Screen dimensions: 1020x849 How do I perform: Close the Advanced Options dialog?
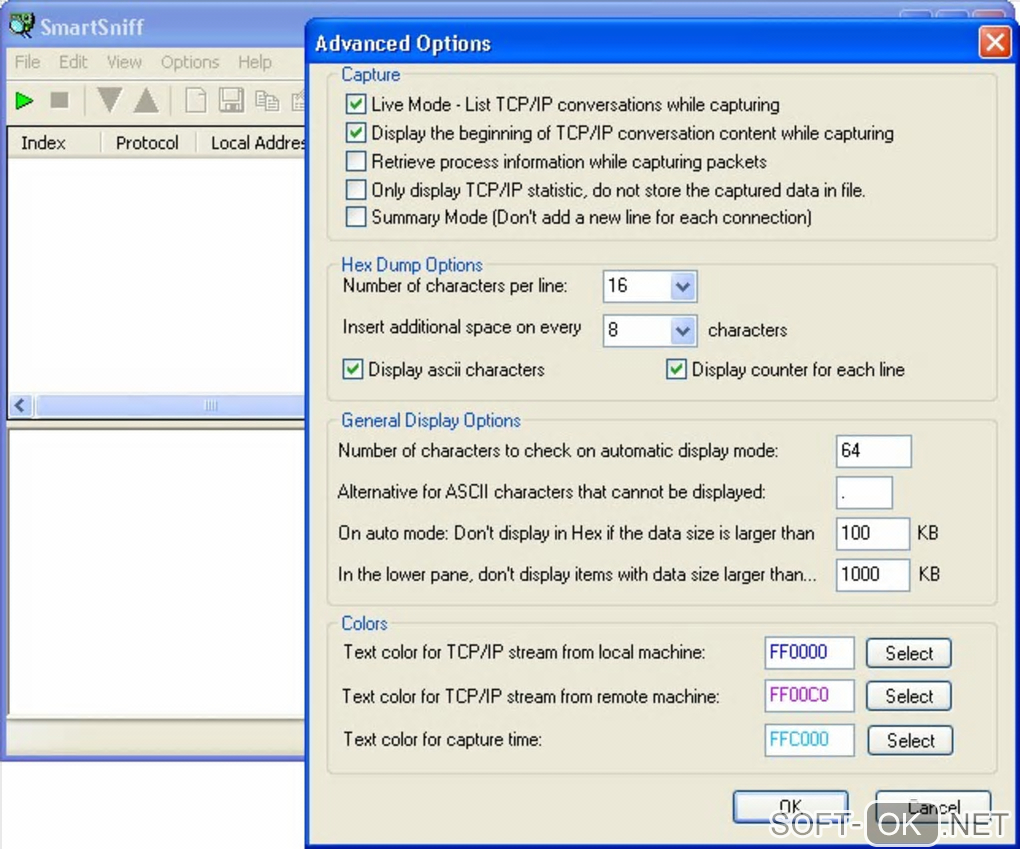995,43
